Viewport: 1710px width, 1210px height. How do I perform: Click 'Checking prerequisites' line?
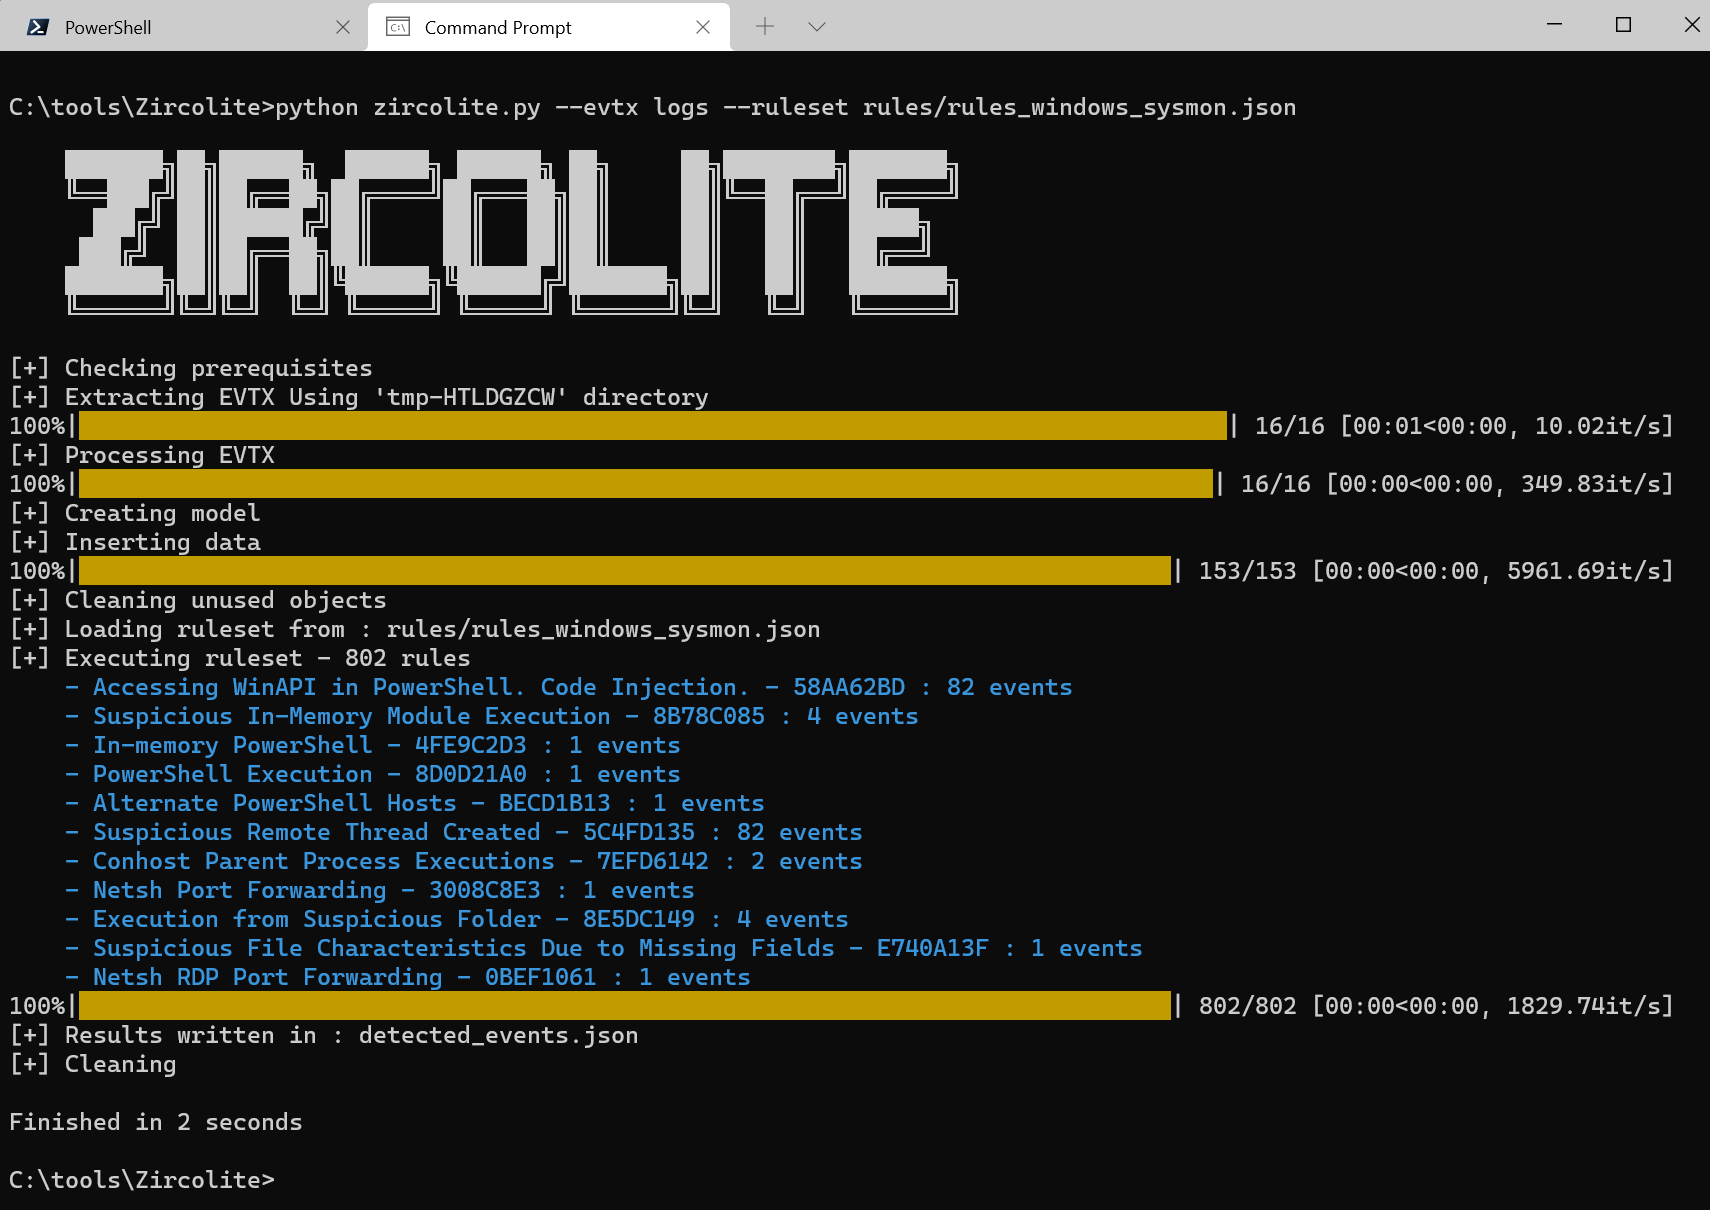pyautogui.click(x=190, y=368)
